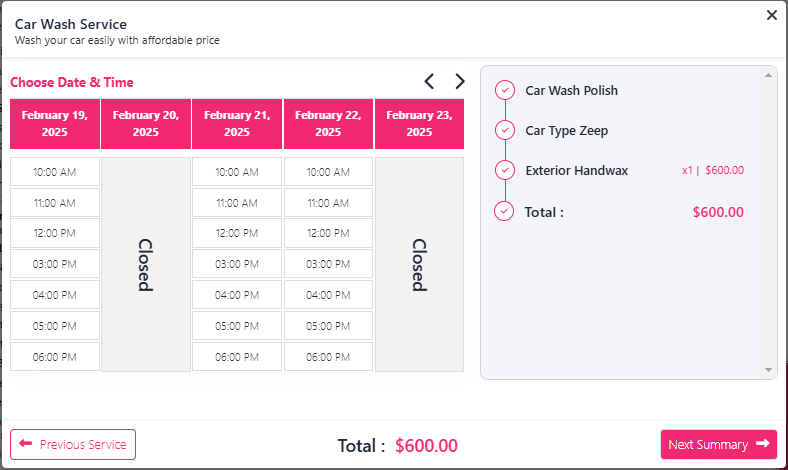Book 12:00 PM under February 22
788x470 pixels.
(328, 233)
